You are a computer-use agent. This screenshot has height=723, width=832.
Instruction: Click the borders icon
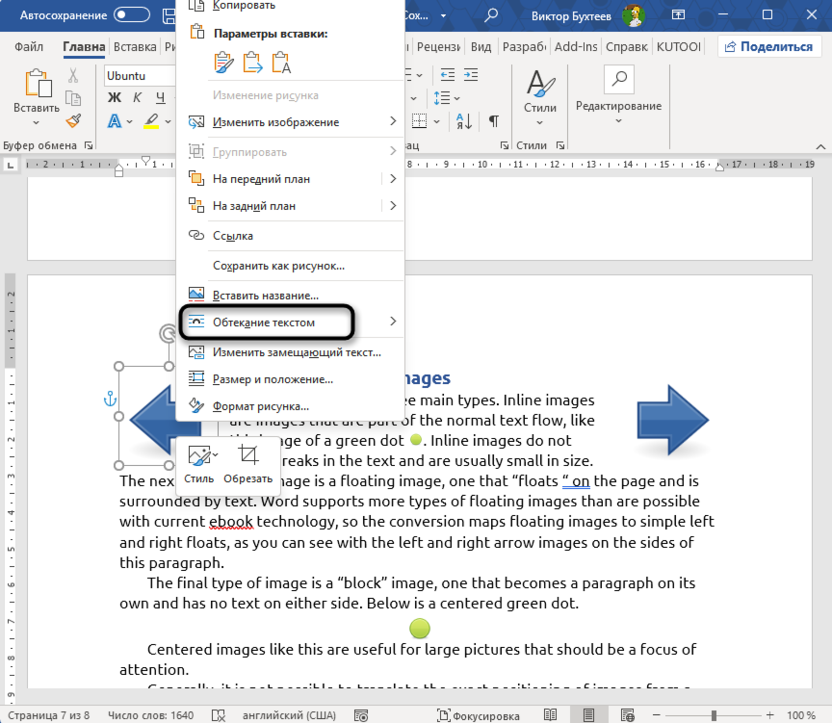[x=420, y=121]
